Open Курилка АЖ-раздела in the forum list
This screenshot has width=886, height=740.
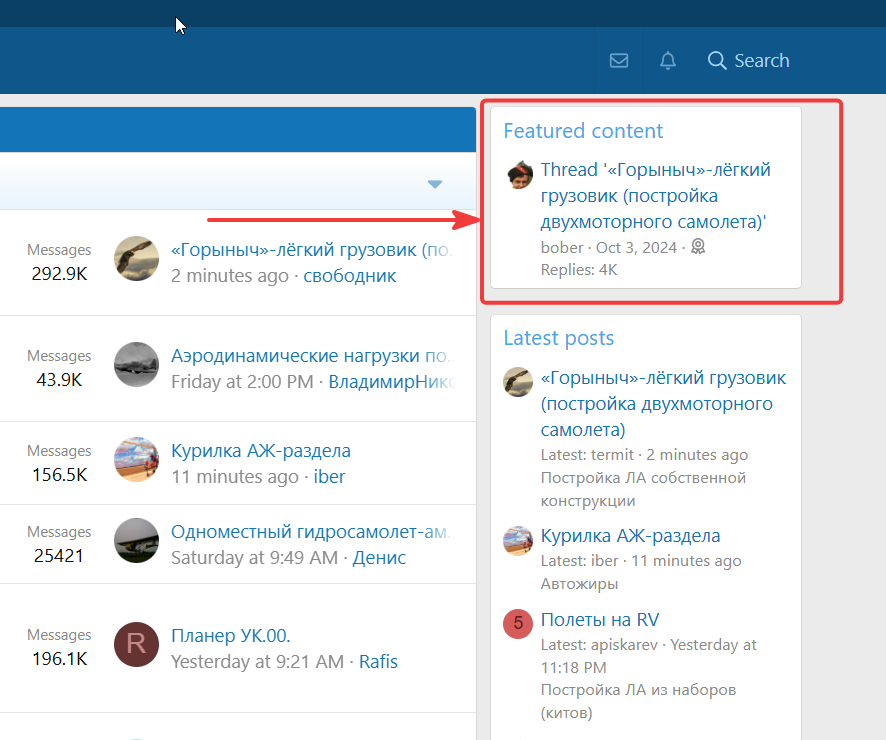click(260, 451)
